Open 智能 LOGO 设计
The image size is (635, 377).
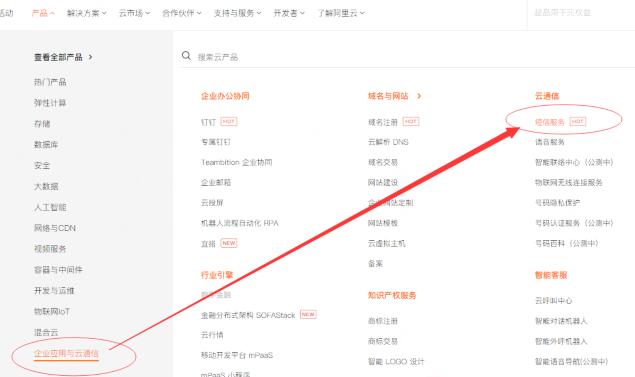pyautogui.click(x=396, y=362)
